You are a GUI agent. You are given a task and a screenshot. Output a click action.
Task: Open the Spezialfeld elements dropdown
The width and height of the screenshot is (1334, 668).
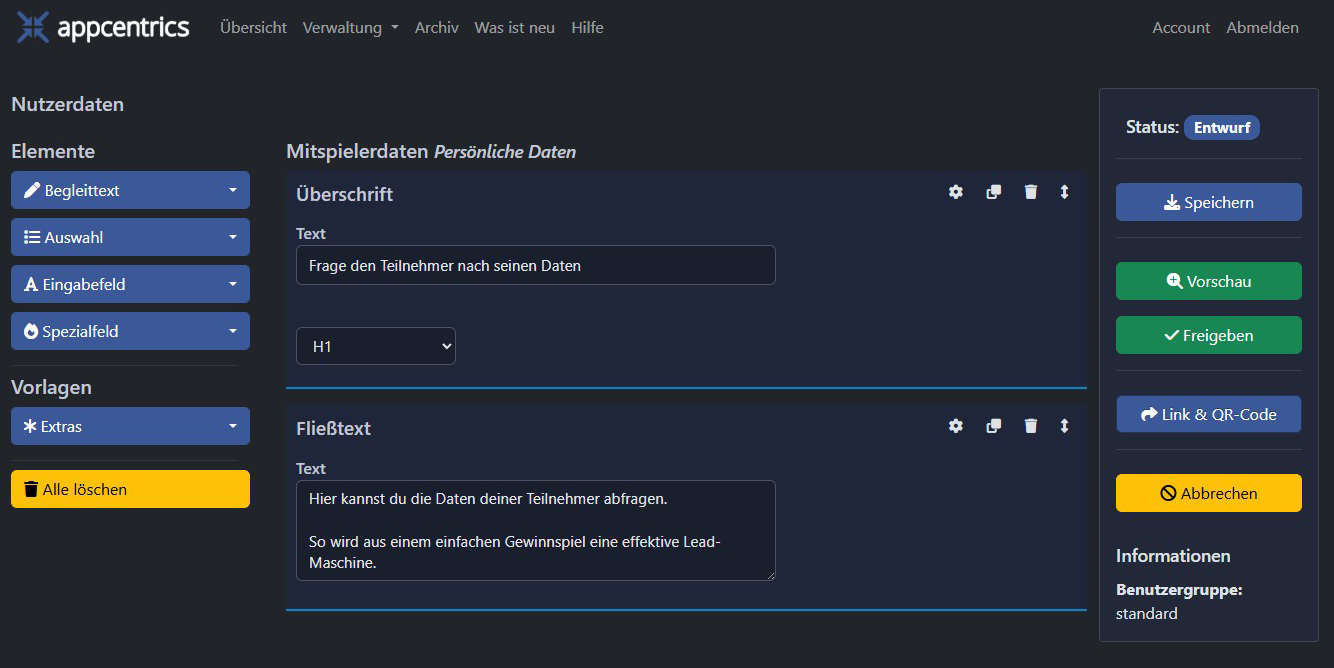click(x=130, y=331)
